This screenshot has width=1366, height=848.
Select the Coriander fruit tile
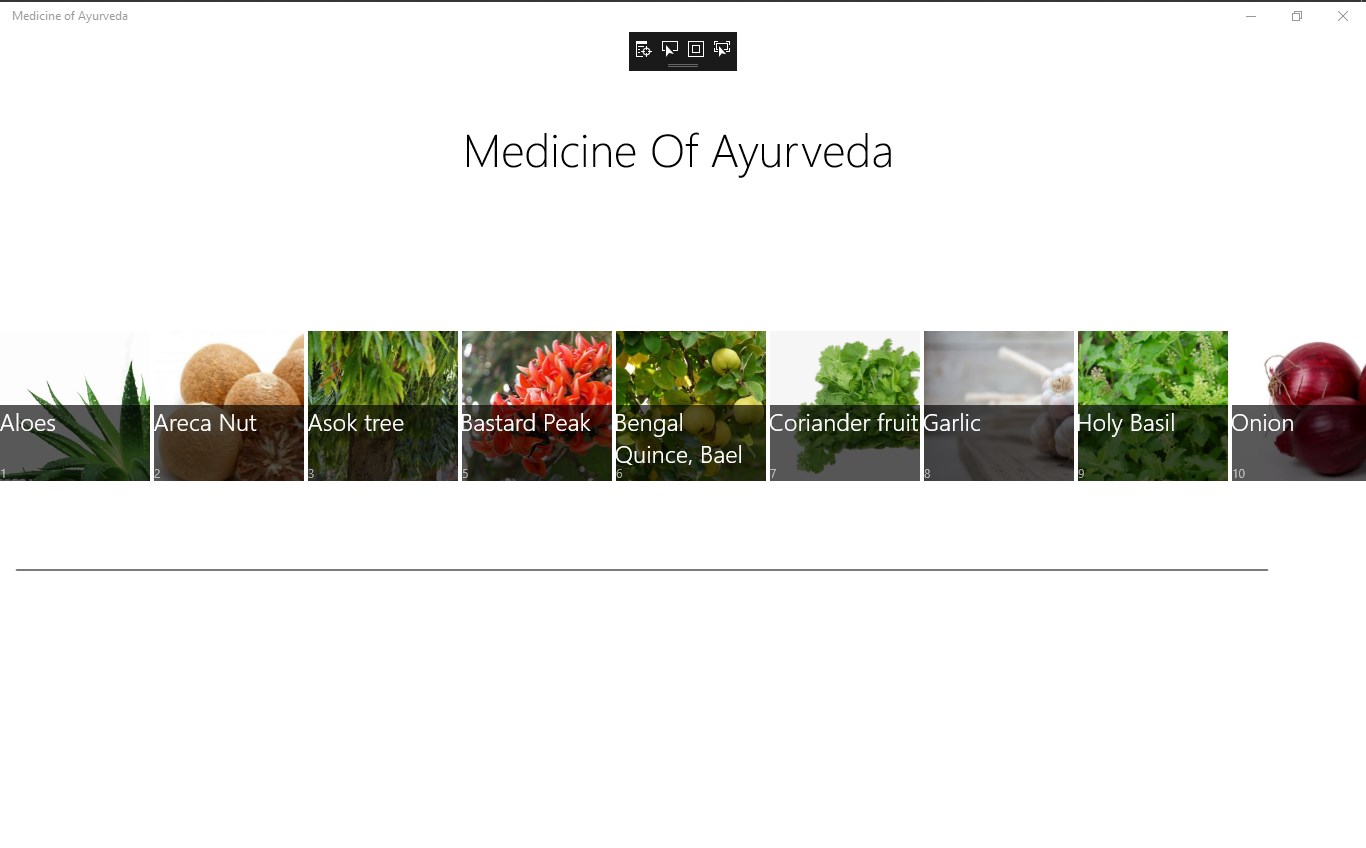845,406
